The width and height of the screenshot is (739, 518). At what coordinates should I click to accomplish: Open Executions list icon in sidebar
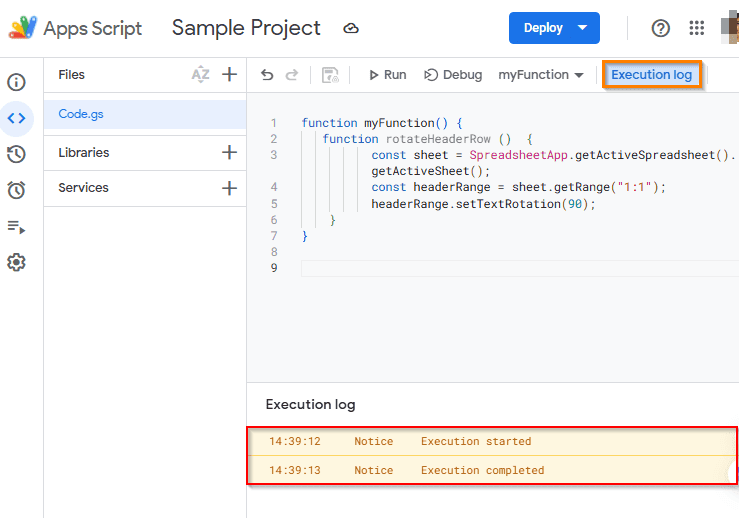tap(16, 227)
